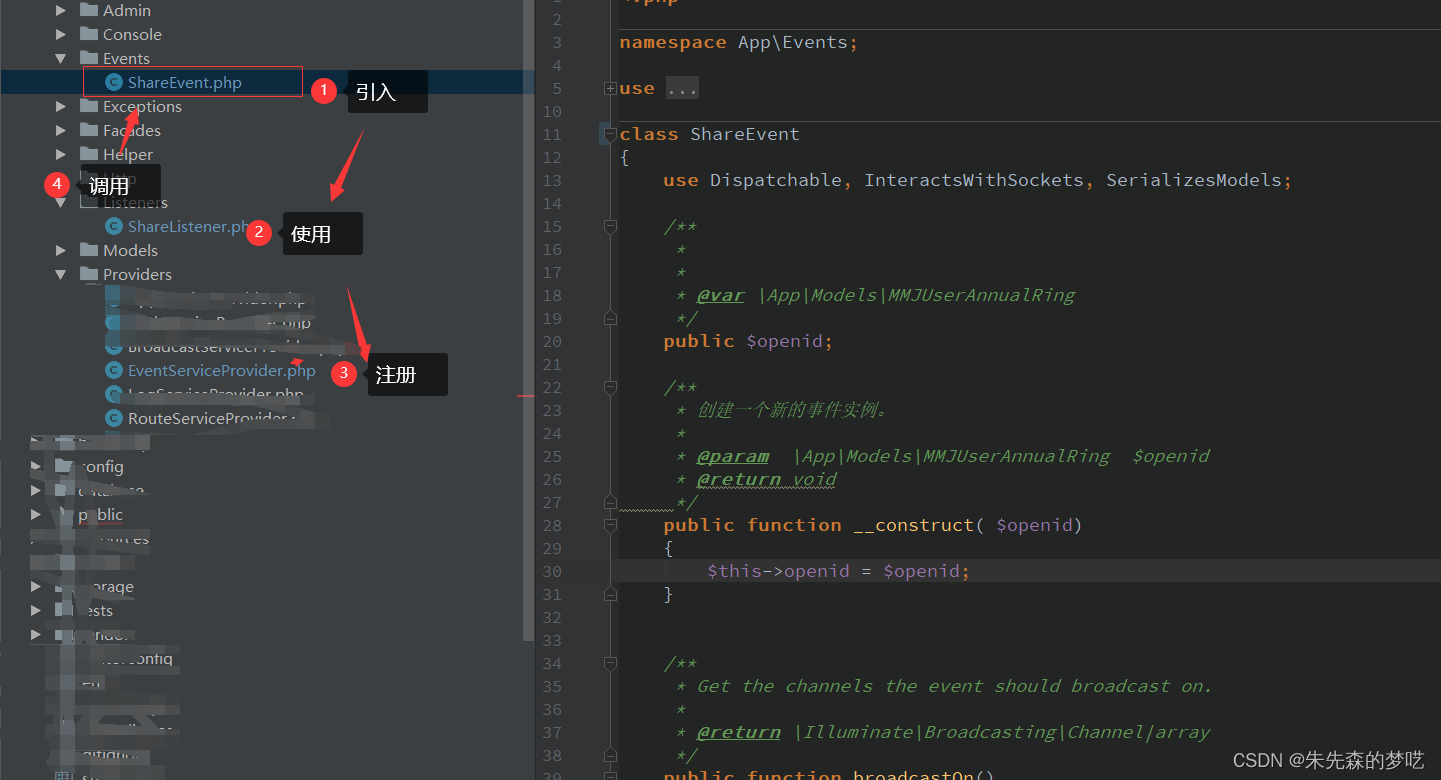Expand the Admin folder
The image size is (1441, 780).
61,10
